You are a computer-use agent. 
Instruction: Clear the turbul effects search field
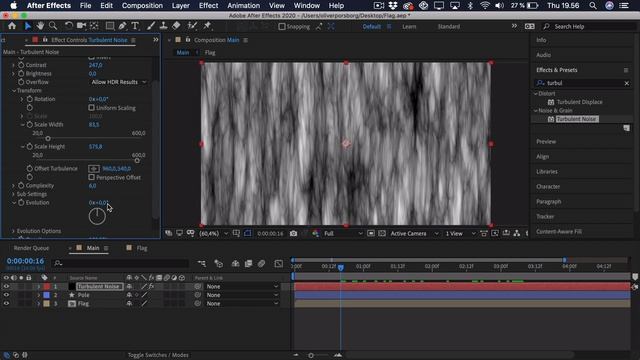coord(627,83)
